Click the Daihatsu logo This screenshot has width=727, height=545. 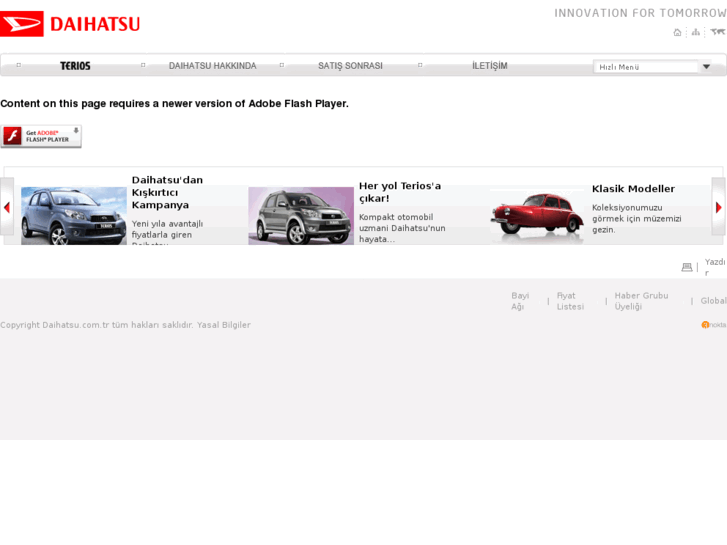coord(70,24)
